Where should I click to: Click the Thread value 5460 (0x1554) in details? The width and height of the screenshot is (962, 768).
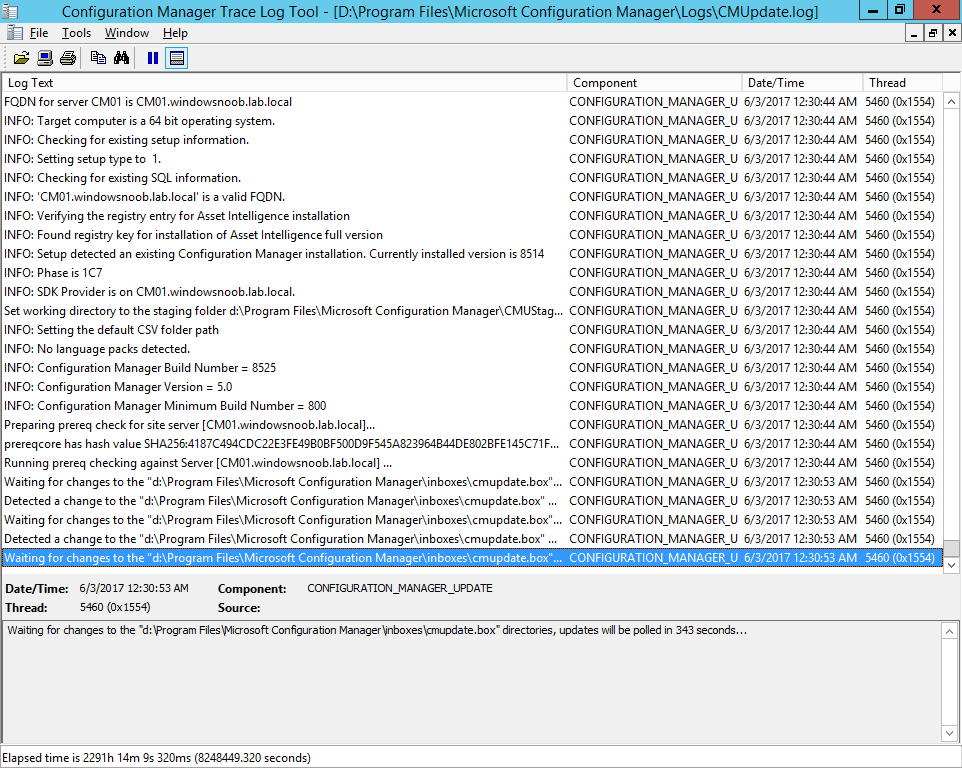pos(115,607)
